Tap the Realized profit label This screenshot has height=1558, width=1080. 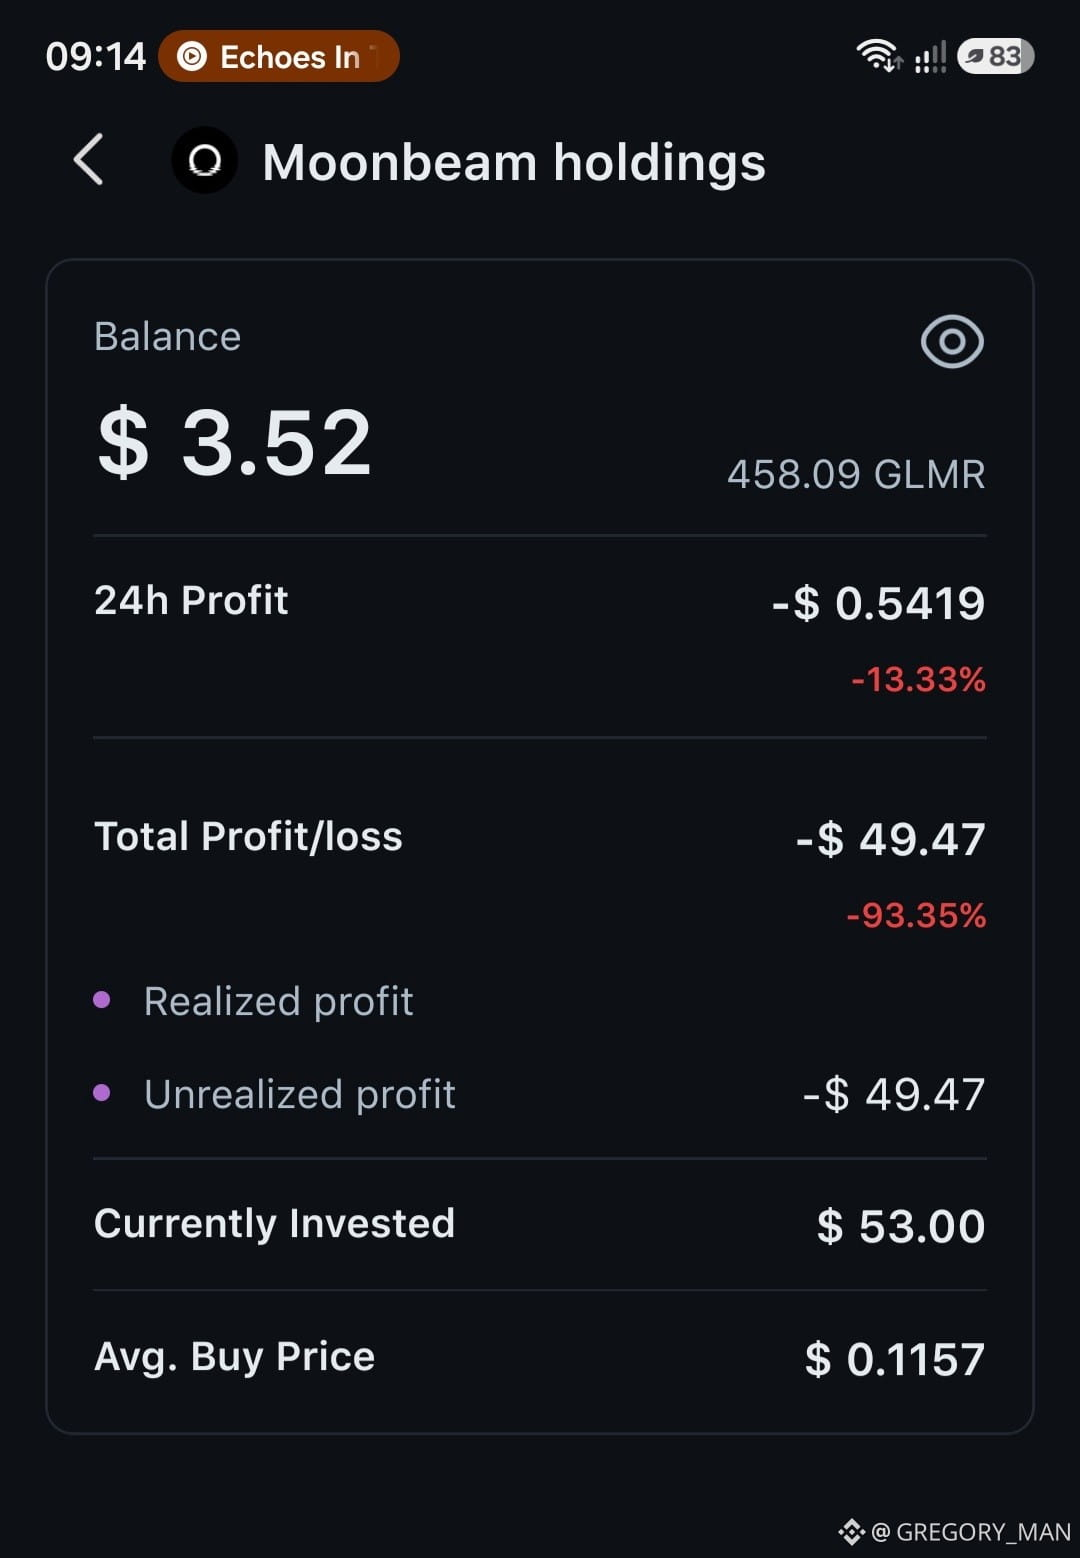coord(278,1001)
